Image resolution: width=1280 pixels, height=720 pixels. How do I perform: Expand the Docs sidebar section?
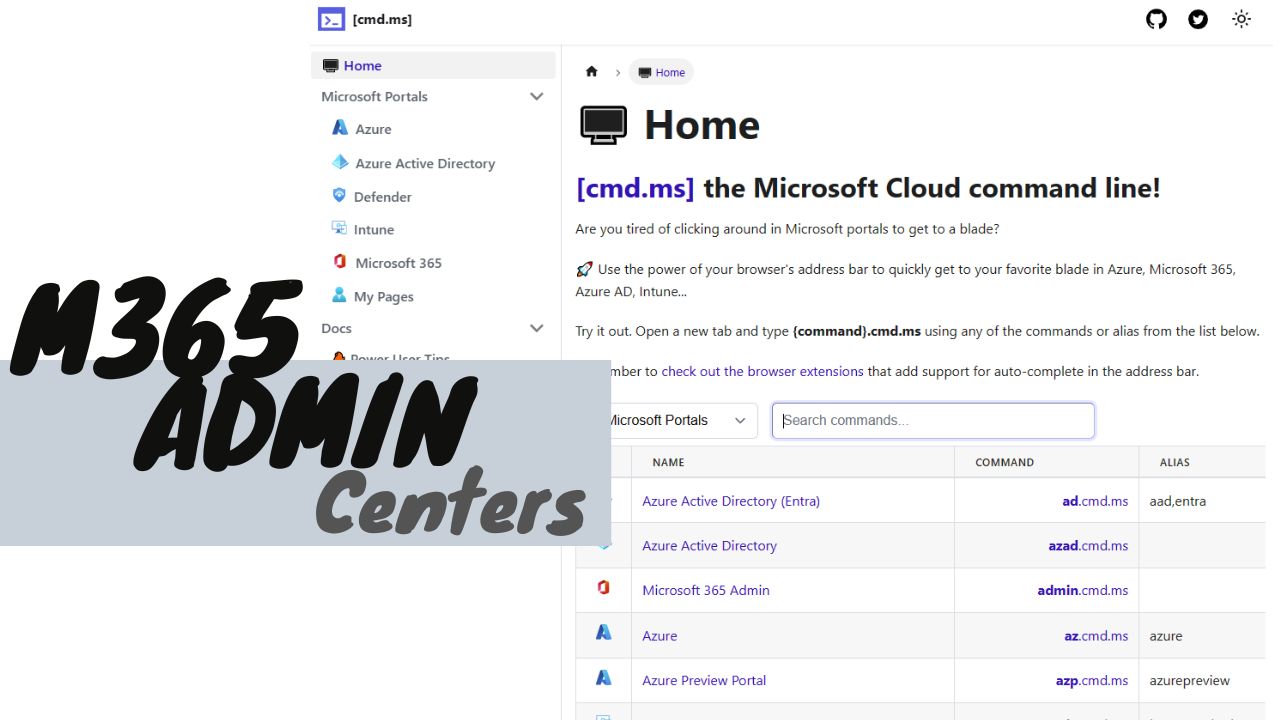point(537,328)
